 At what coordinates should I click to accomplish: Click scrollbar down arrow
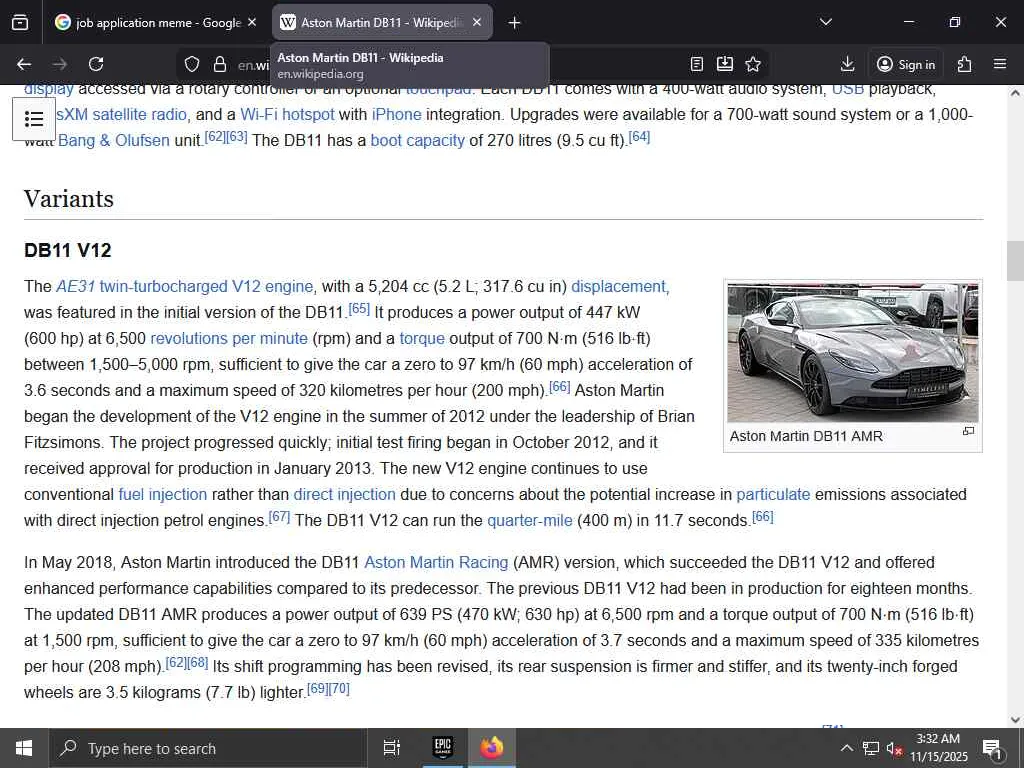point(1015,720)
